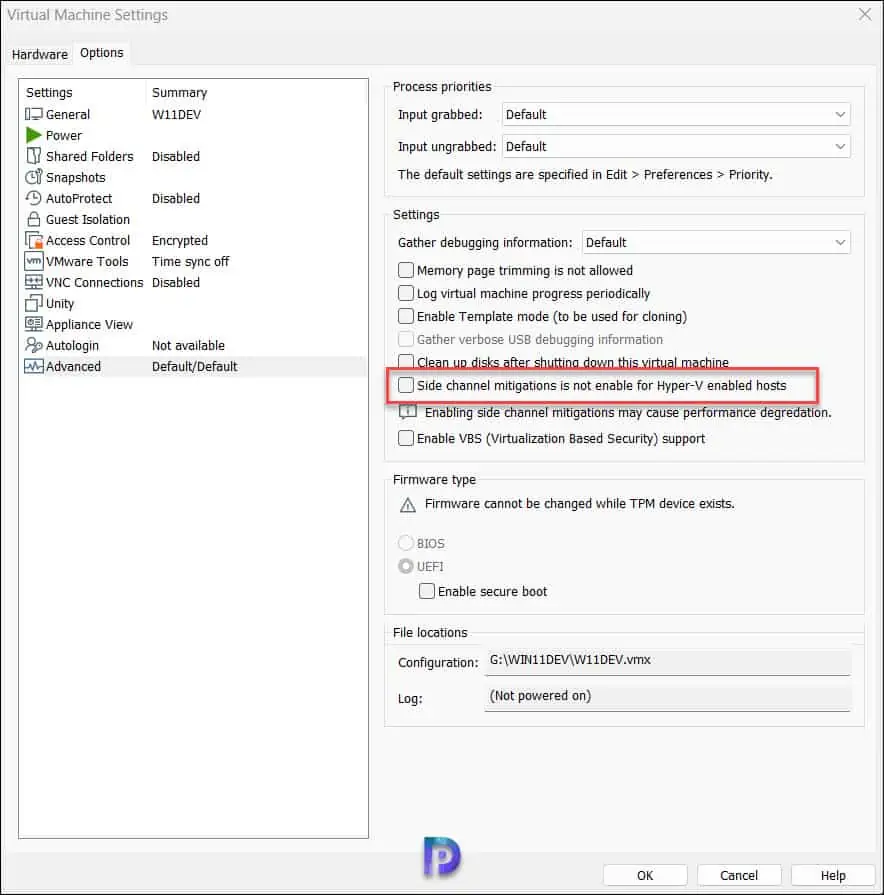Screen dimensions: 884x895
Task: Click the Summary column header
Action: (x=179, y=92)
